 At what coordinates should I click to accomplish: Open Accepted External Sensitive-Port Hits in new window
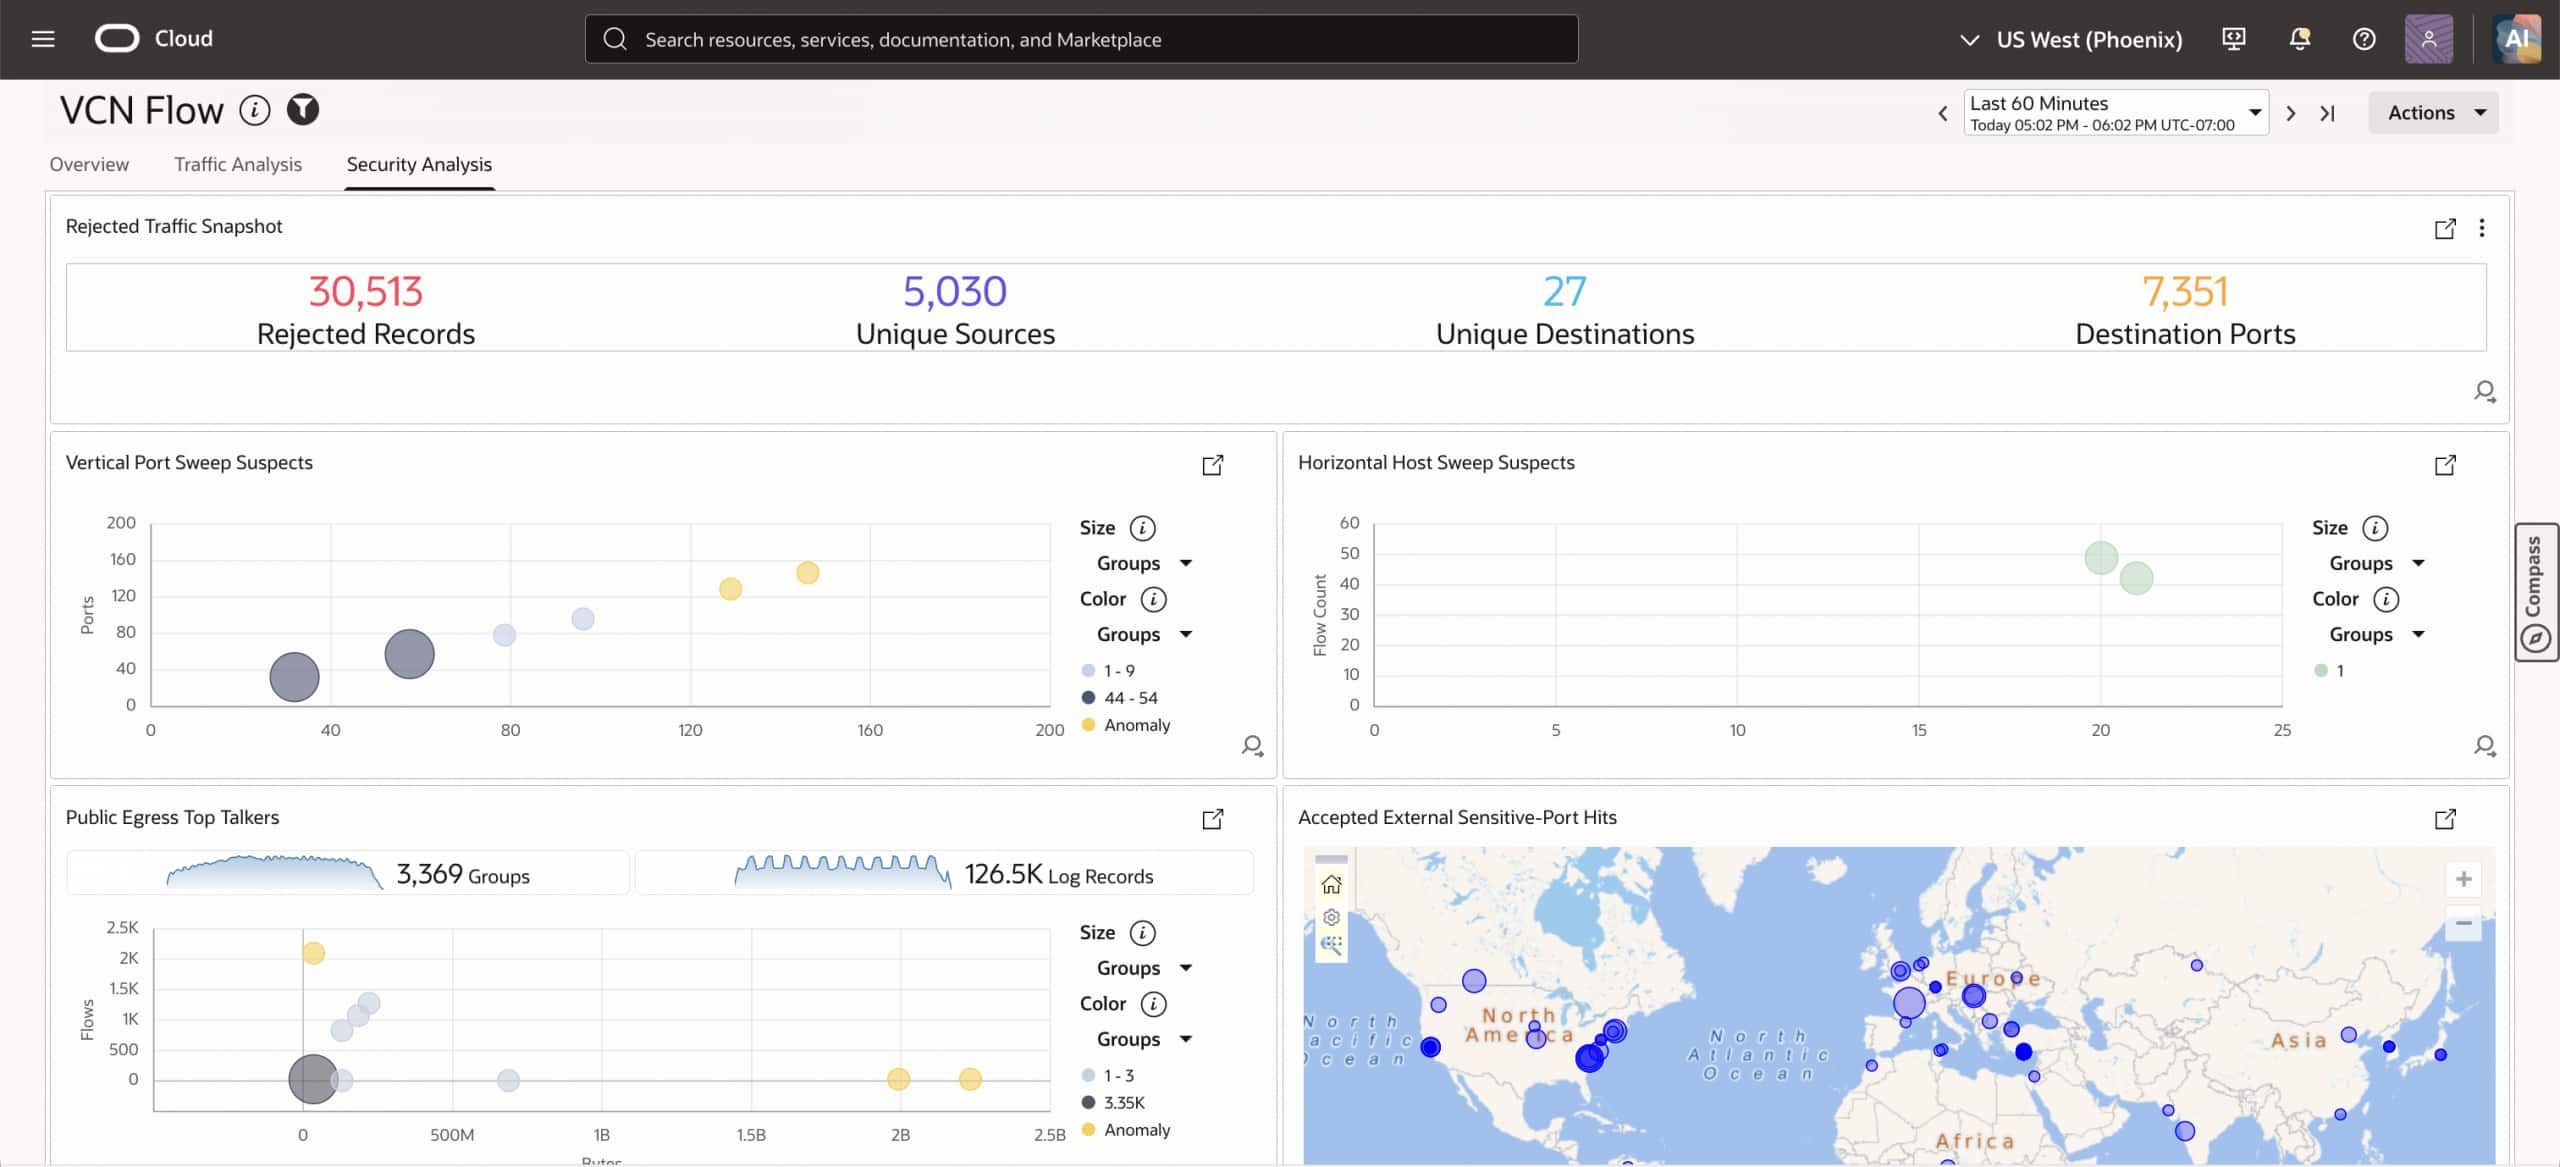(x=2444, y=819)
